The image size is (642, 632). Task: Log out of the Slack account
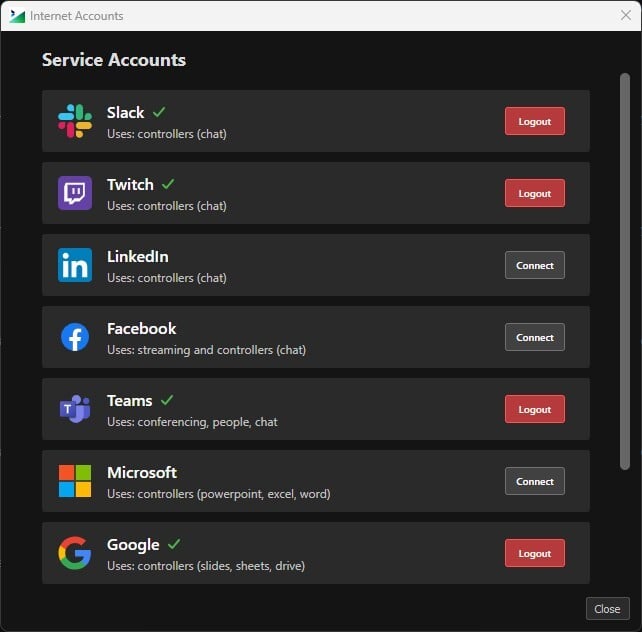click(x=535, y=121)
